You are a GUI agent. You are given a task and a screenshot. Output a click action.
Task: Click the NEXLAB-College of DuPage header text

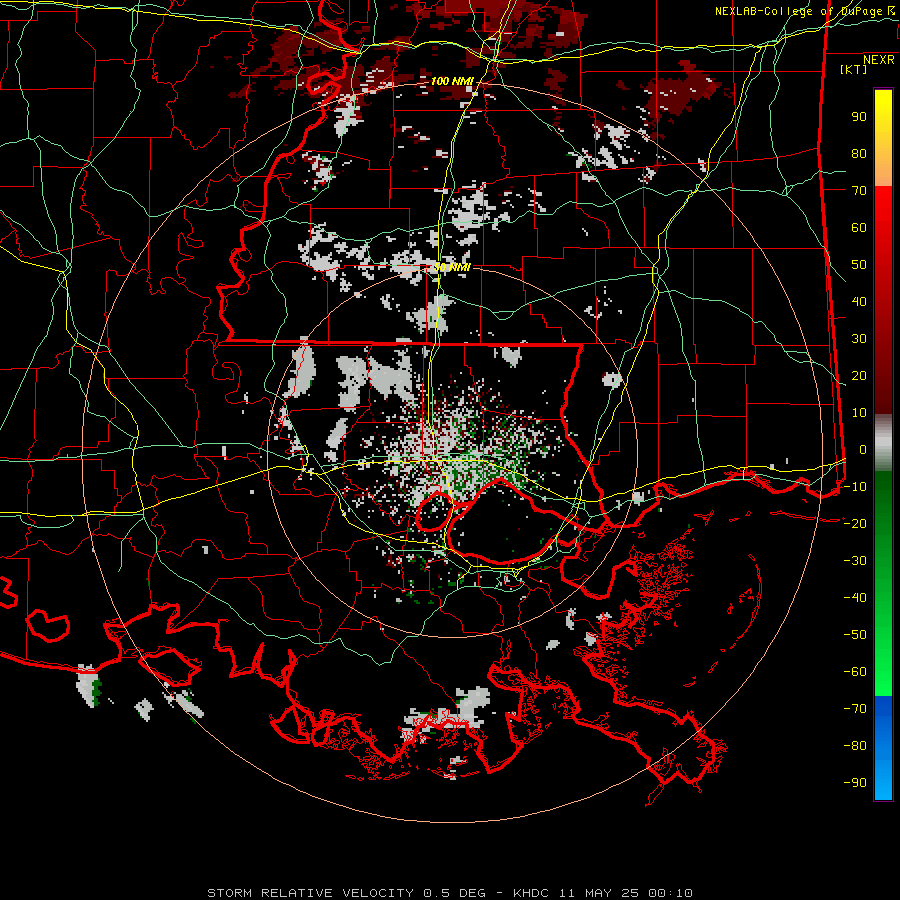(804, 11)
